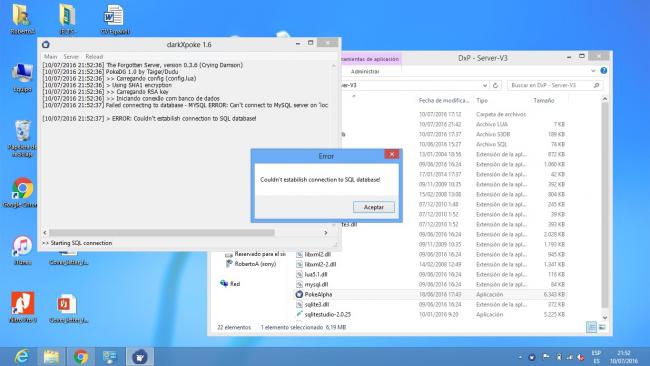
Task: Select the iTunes desktop shortcut
Action: click(22, 250)
